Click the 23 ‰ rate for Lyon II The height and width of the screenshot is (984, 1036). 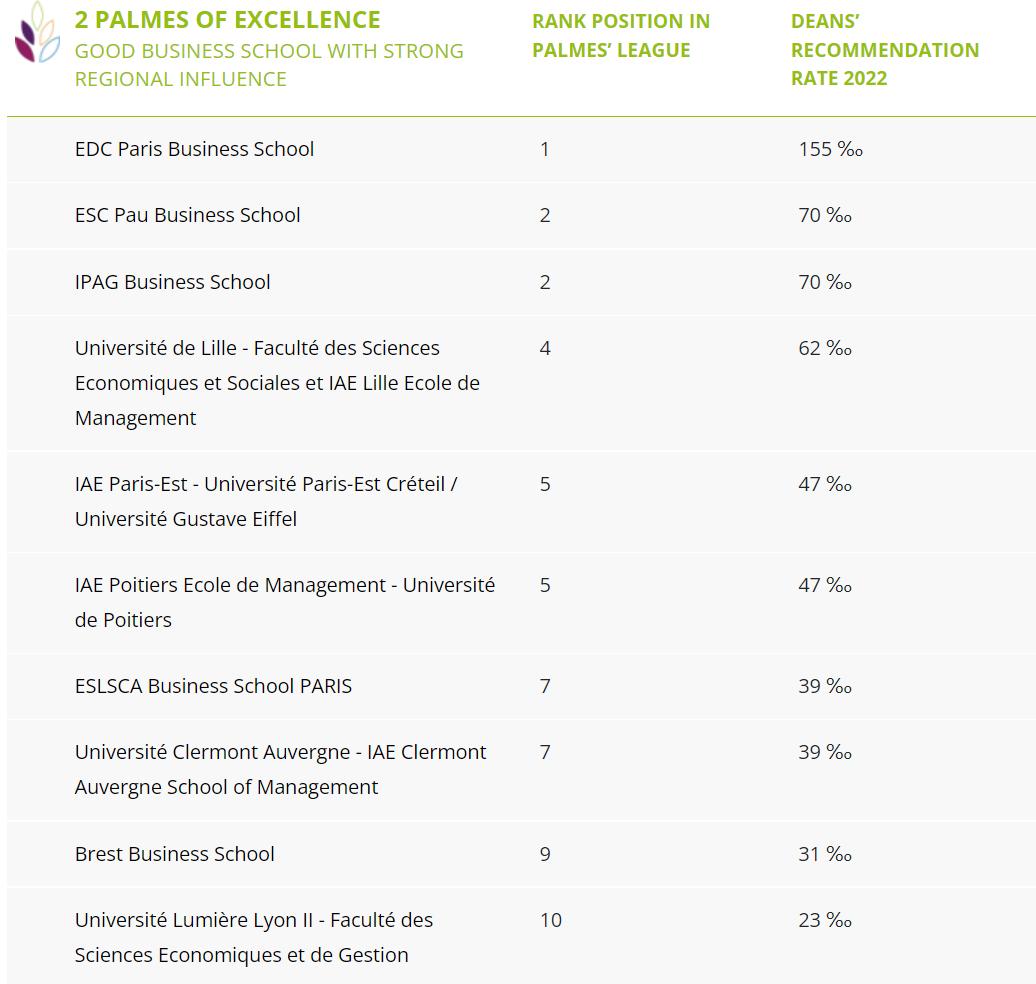[825, 920]
